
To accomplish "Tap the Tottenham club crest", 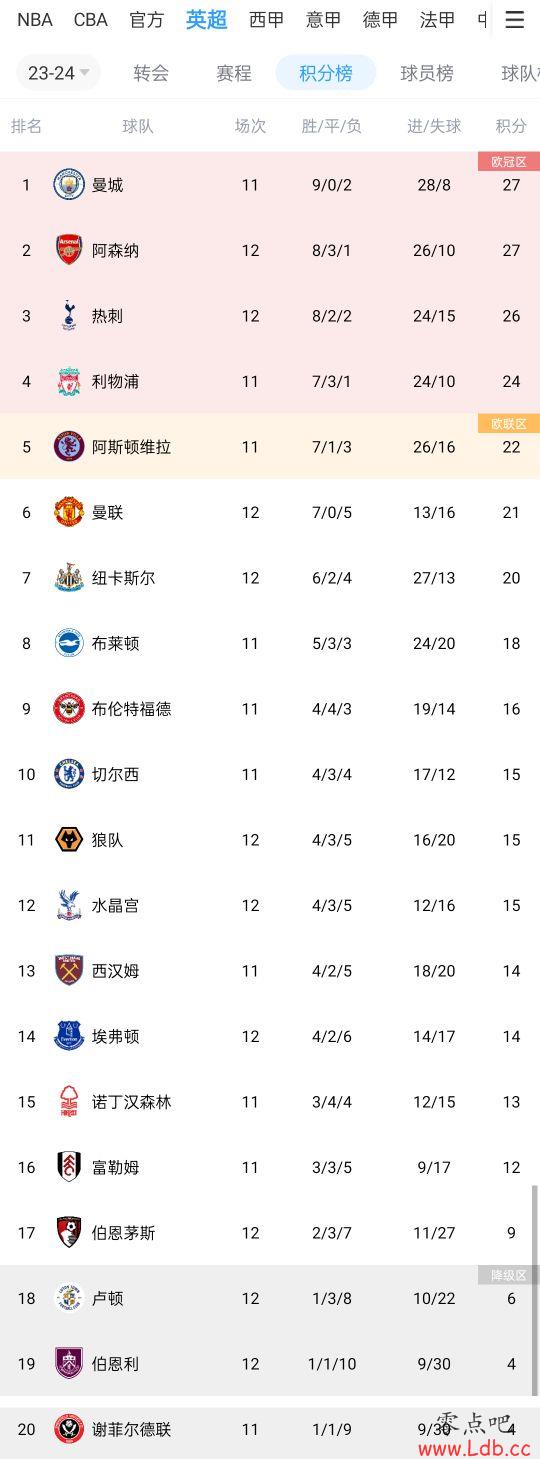I will [x=69, y=315].
